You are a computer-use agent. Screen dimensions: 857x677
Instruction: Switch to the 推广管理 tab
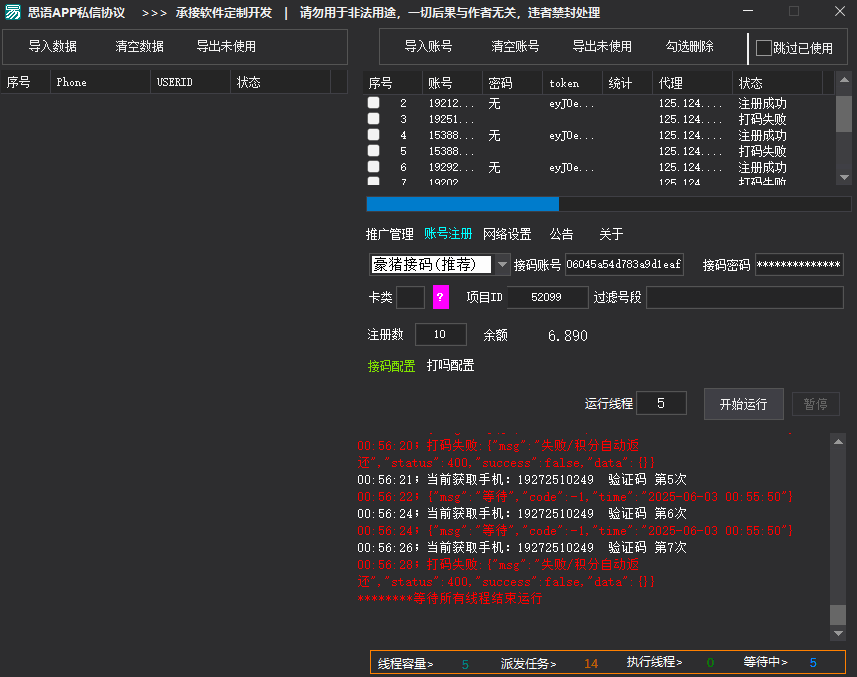point(391,233)
